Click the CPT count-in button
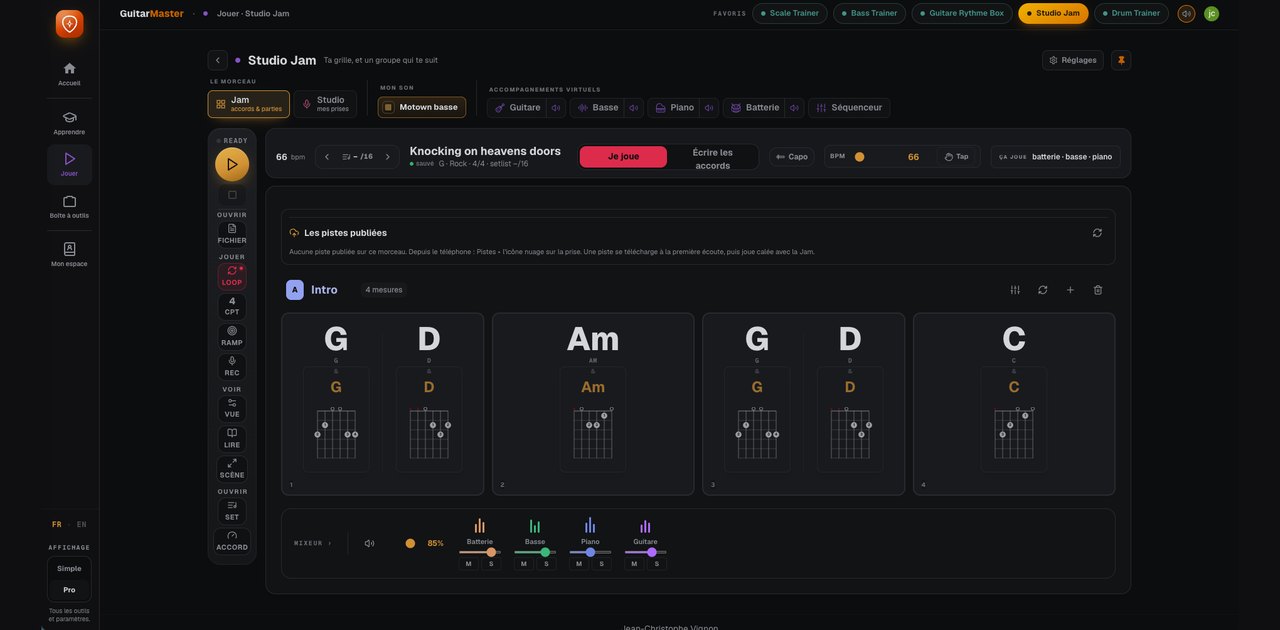 pyautogui.click(x=232, y=306)
